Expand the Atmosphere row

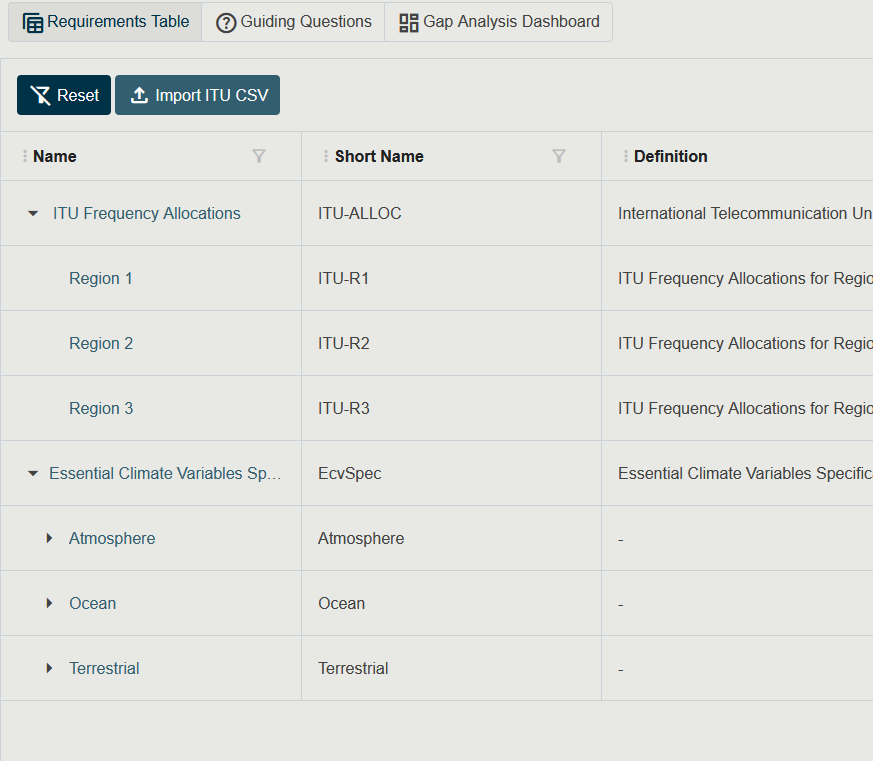(50, 538)
